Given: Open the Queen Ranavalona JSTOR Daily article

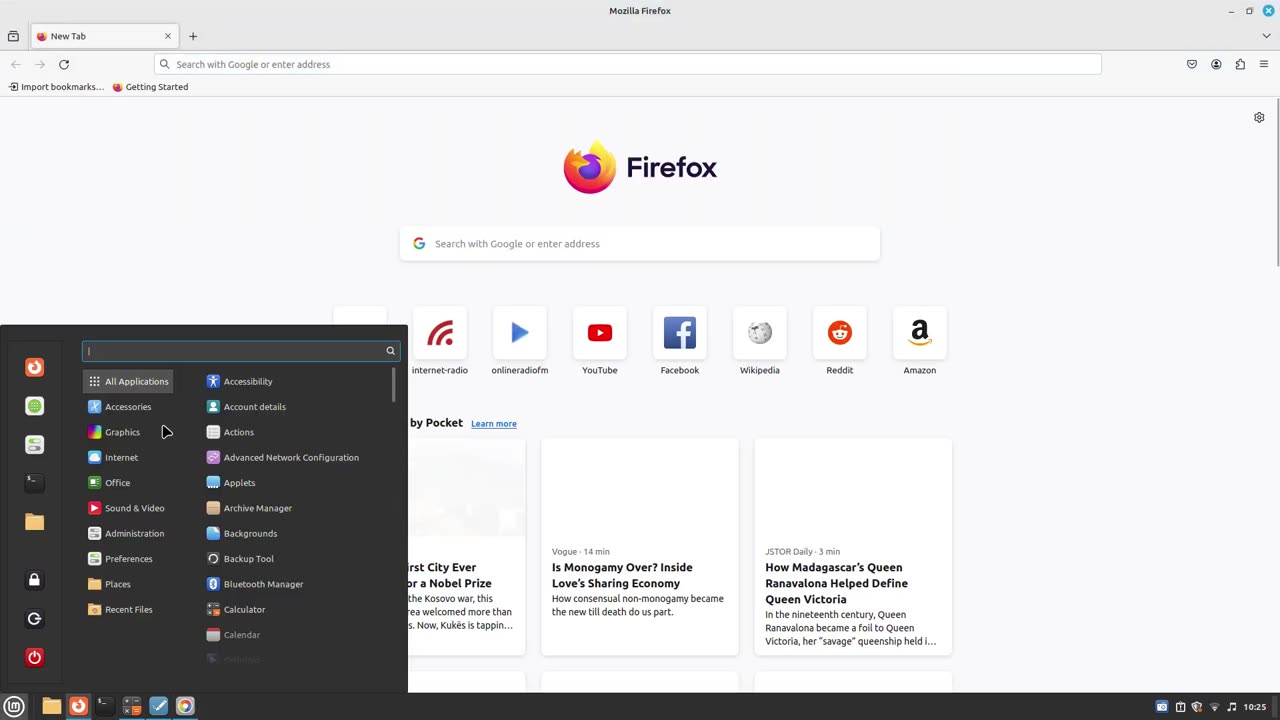Looking at the screenshot, I should tap(853, 547).
